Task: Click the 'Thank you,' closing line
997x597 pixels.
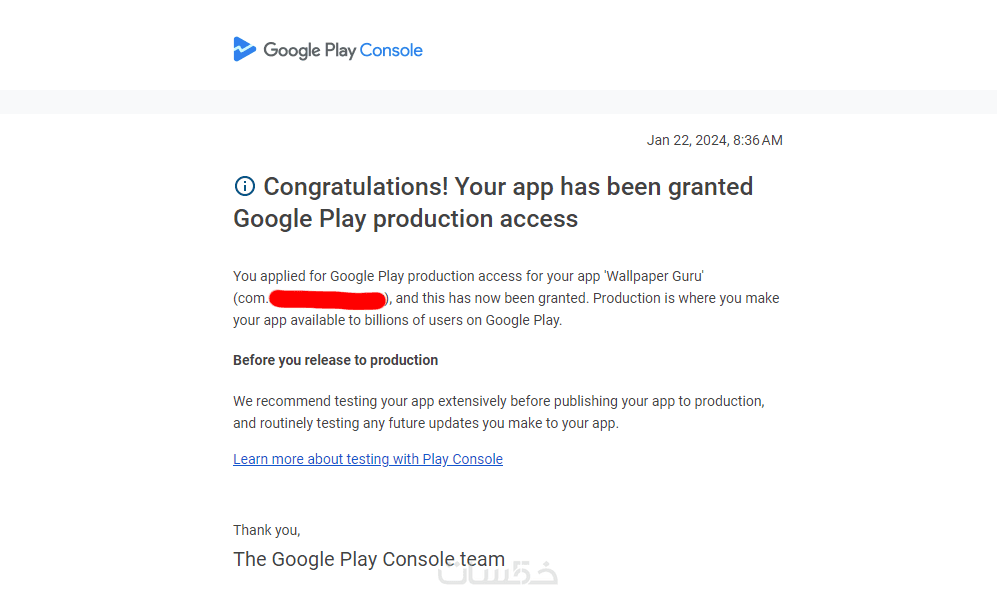Action: click(x=266, y=530)
